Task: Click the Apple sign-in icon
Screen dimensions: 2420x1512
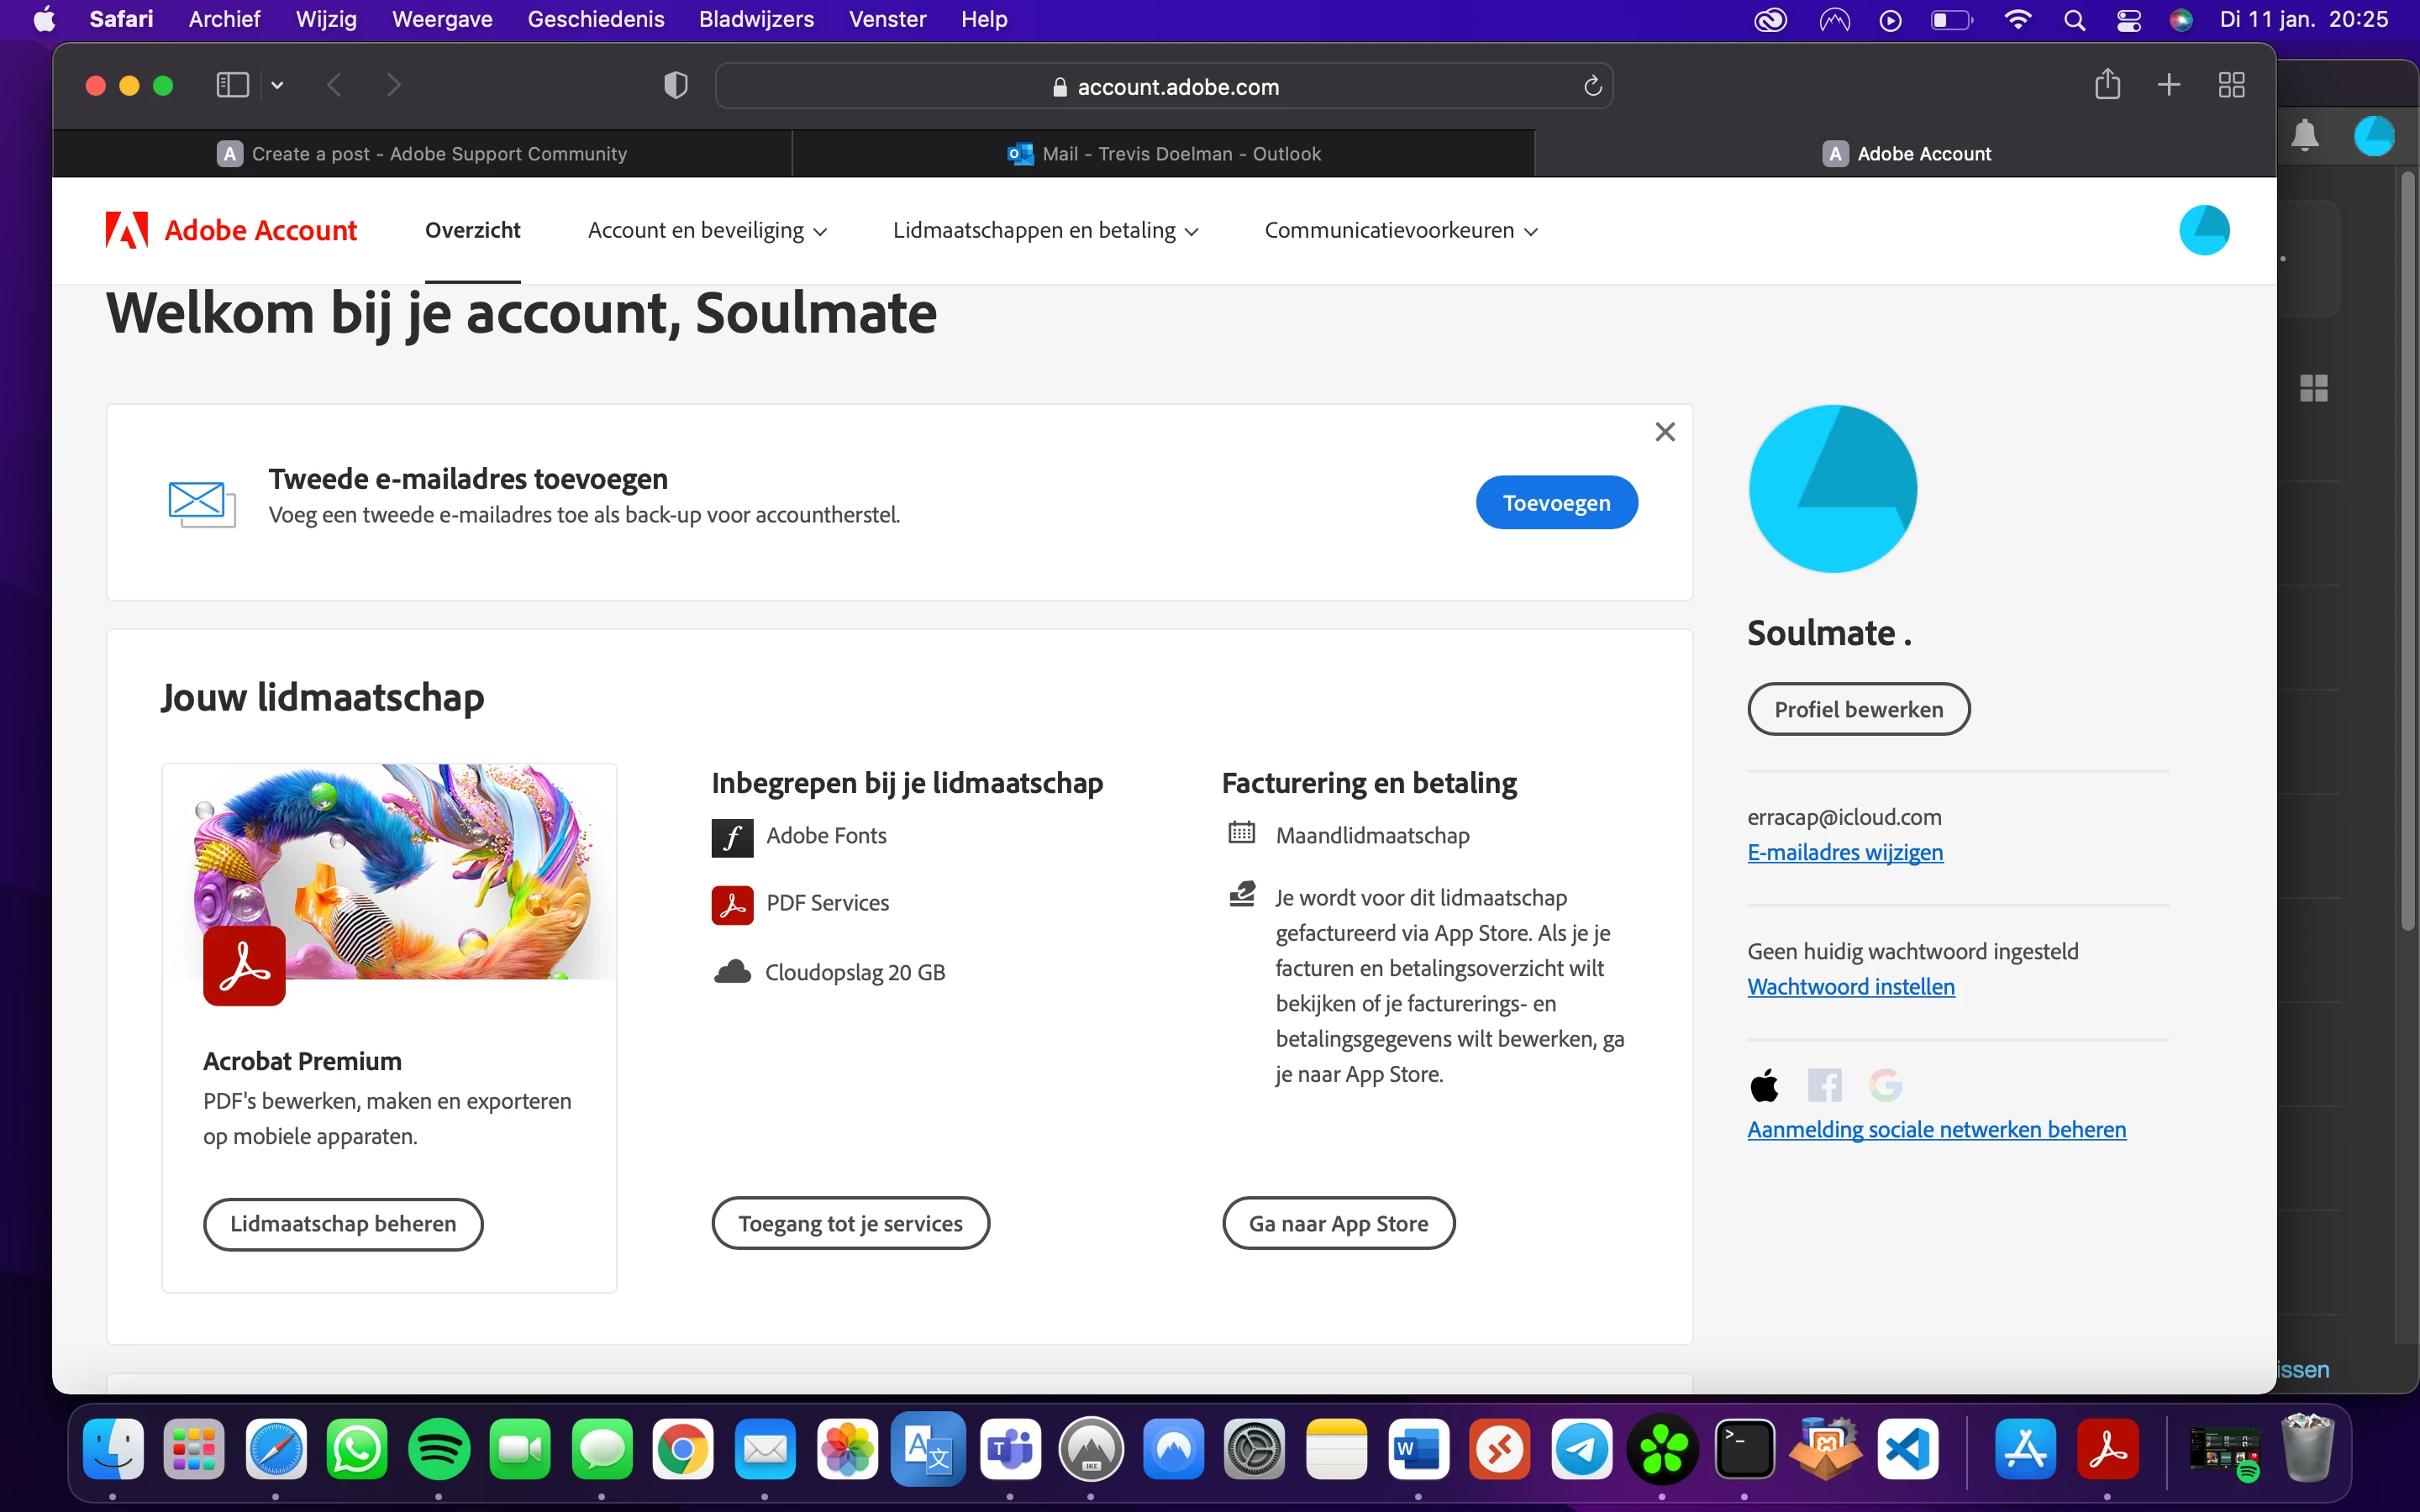Action: pyautogui.click(x=1765, y=1085)
